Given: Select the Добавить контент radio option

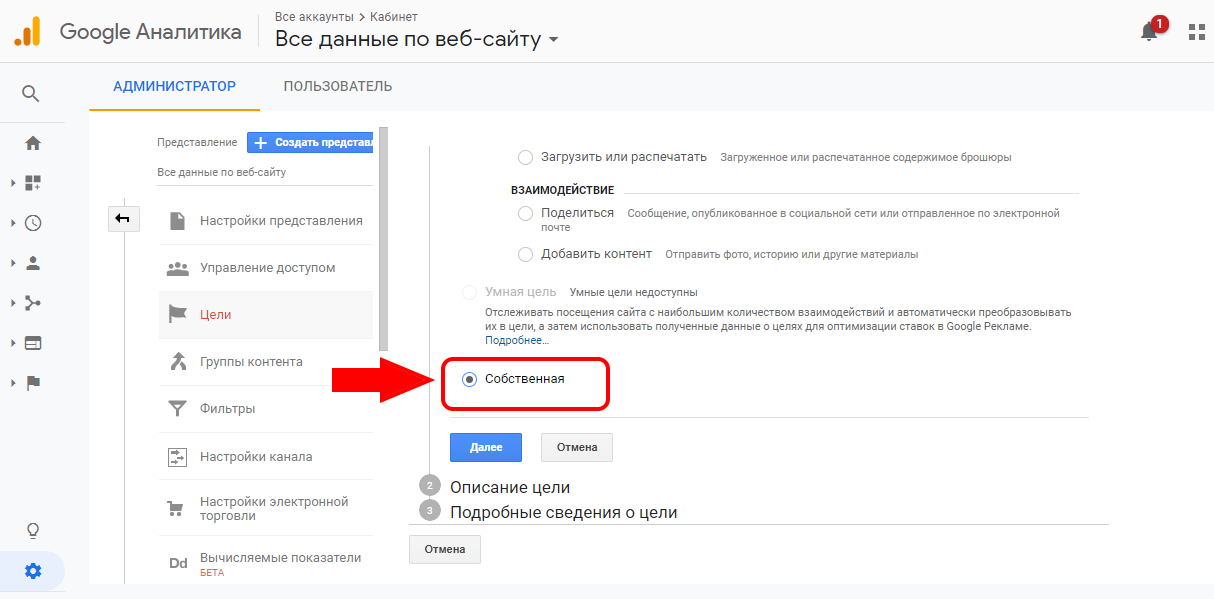Looking at the screenshot, I should tap(525, 254).
